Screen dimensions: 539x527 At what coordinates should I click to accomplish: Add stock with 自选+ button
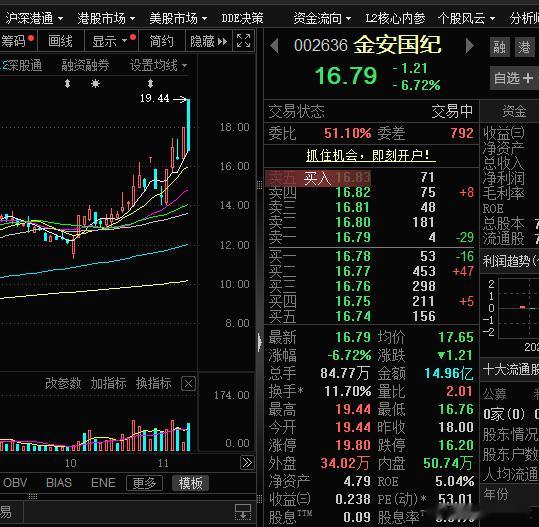(514, 78)
